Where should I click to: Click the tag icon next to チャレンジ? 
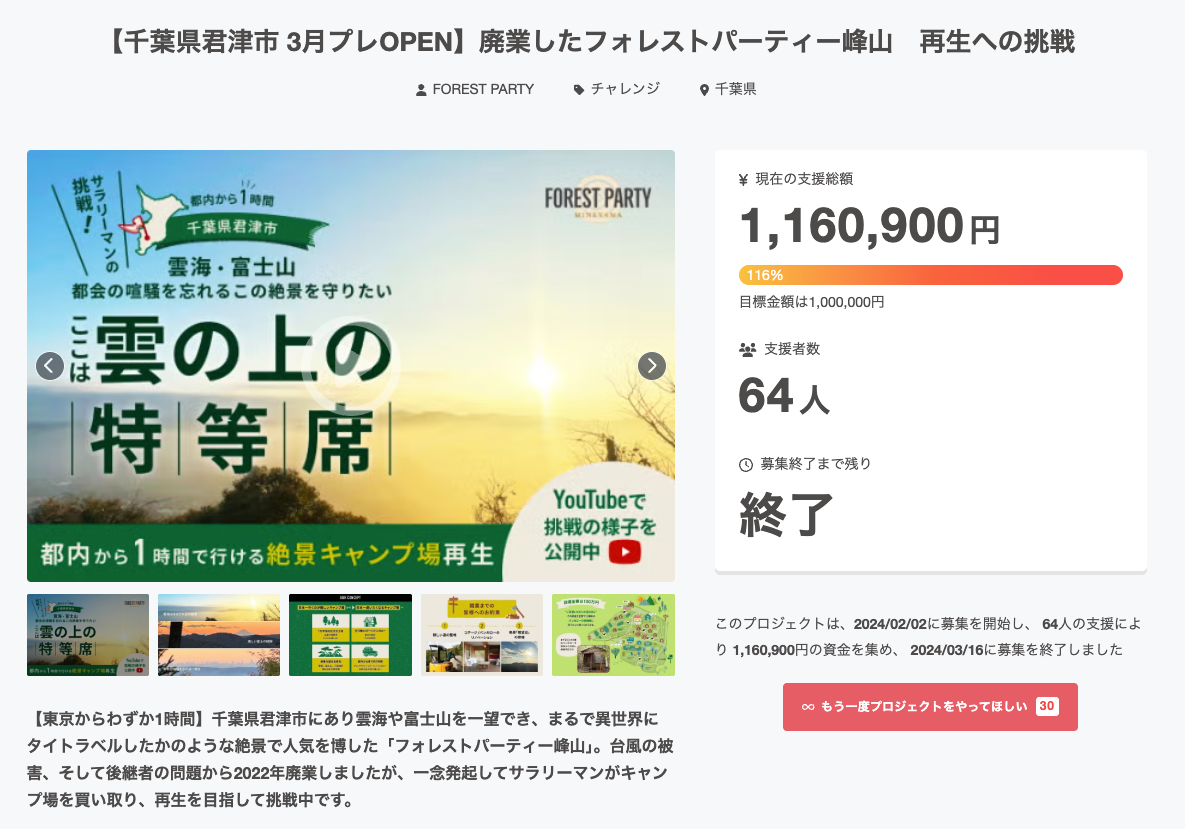(578, 90)
